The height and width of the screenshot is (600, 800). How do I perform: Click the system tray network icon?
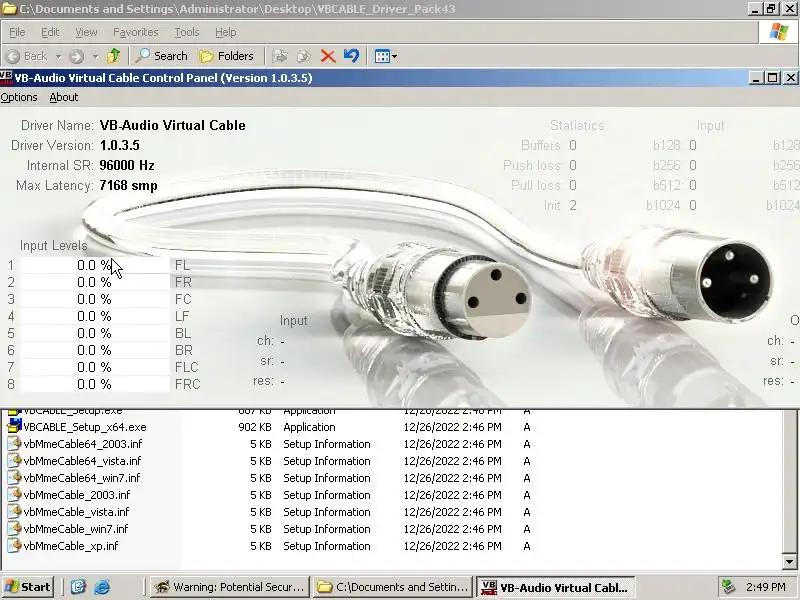(x=728, y=587)
